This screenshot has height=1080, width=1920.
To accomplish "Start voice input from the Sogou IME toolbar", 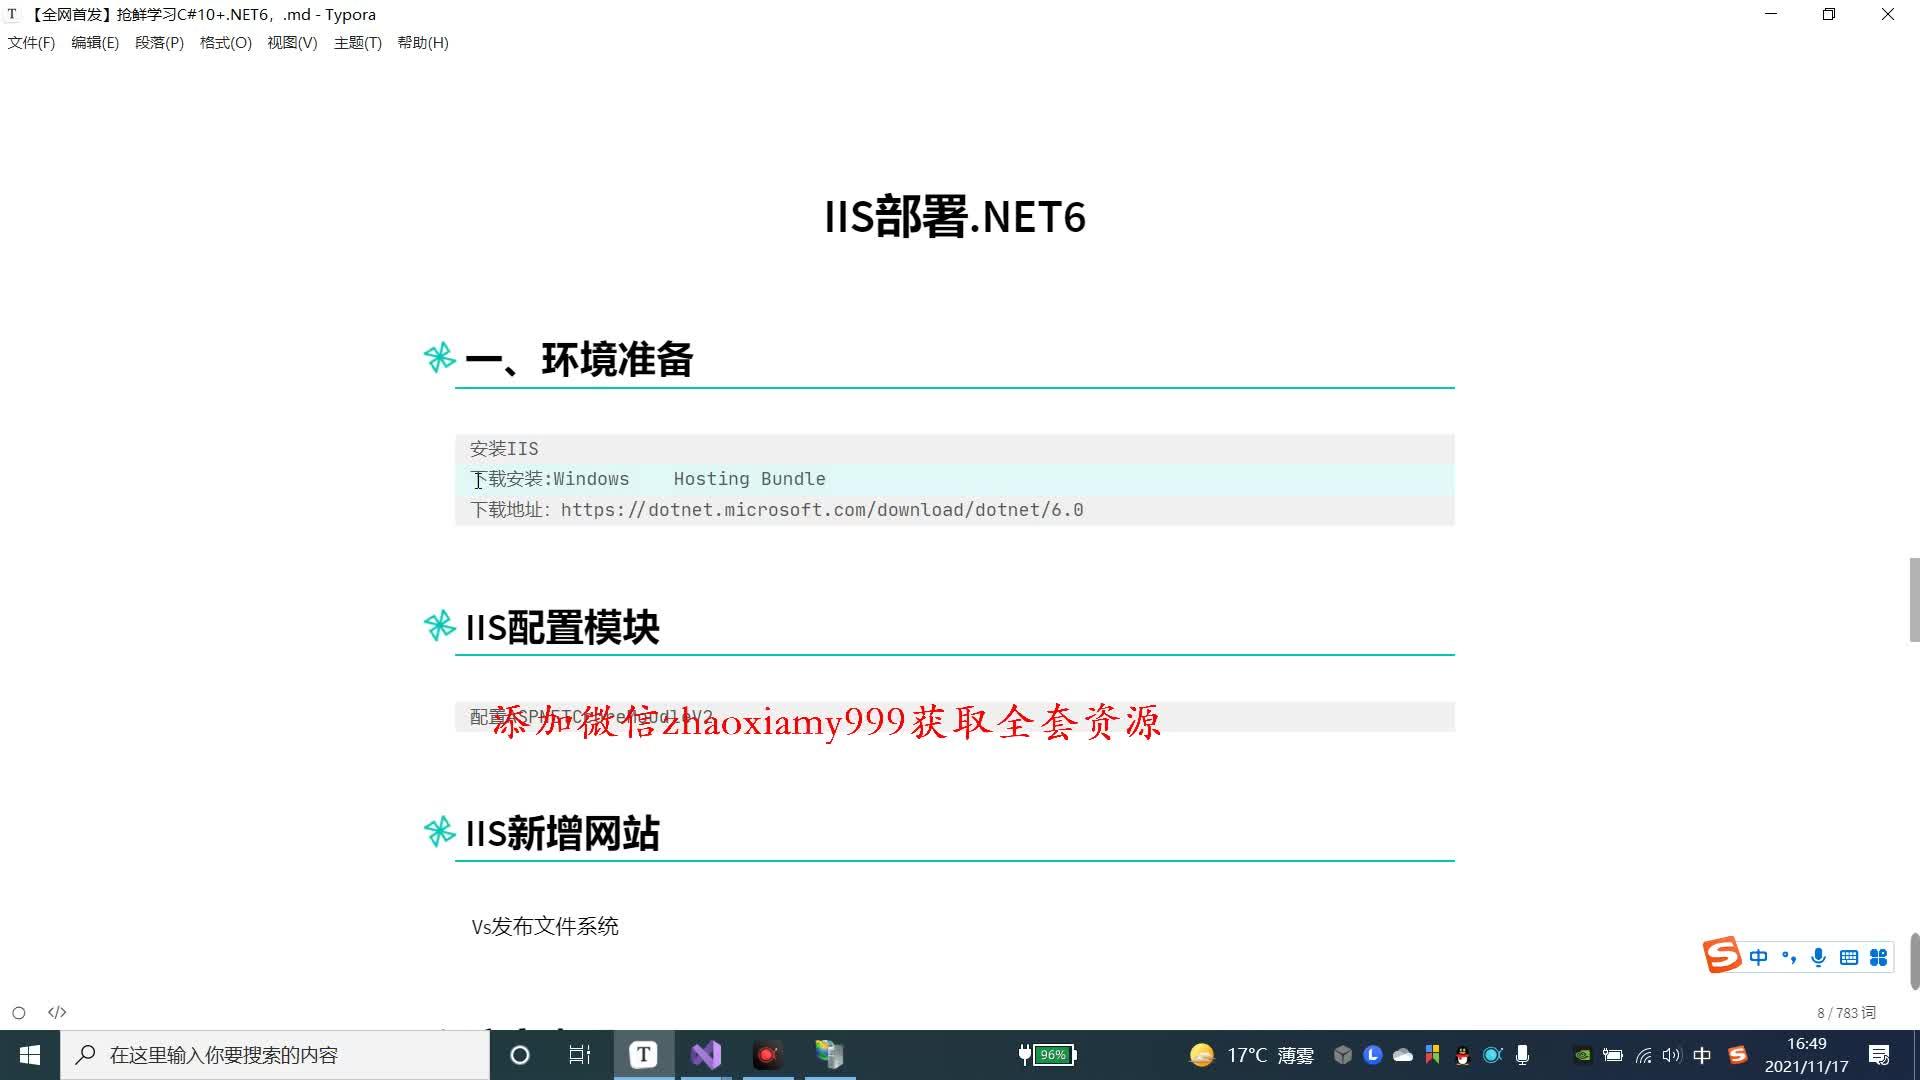I will tap(1817, 957).
